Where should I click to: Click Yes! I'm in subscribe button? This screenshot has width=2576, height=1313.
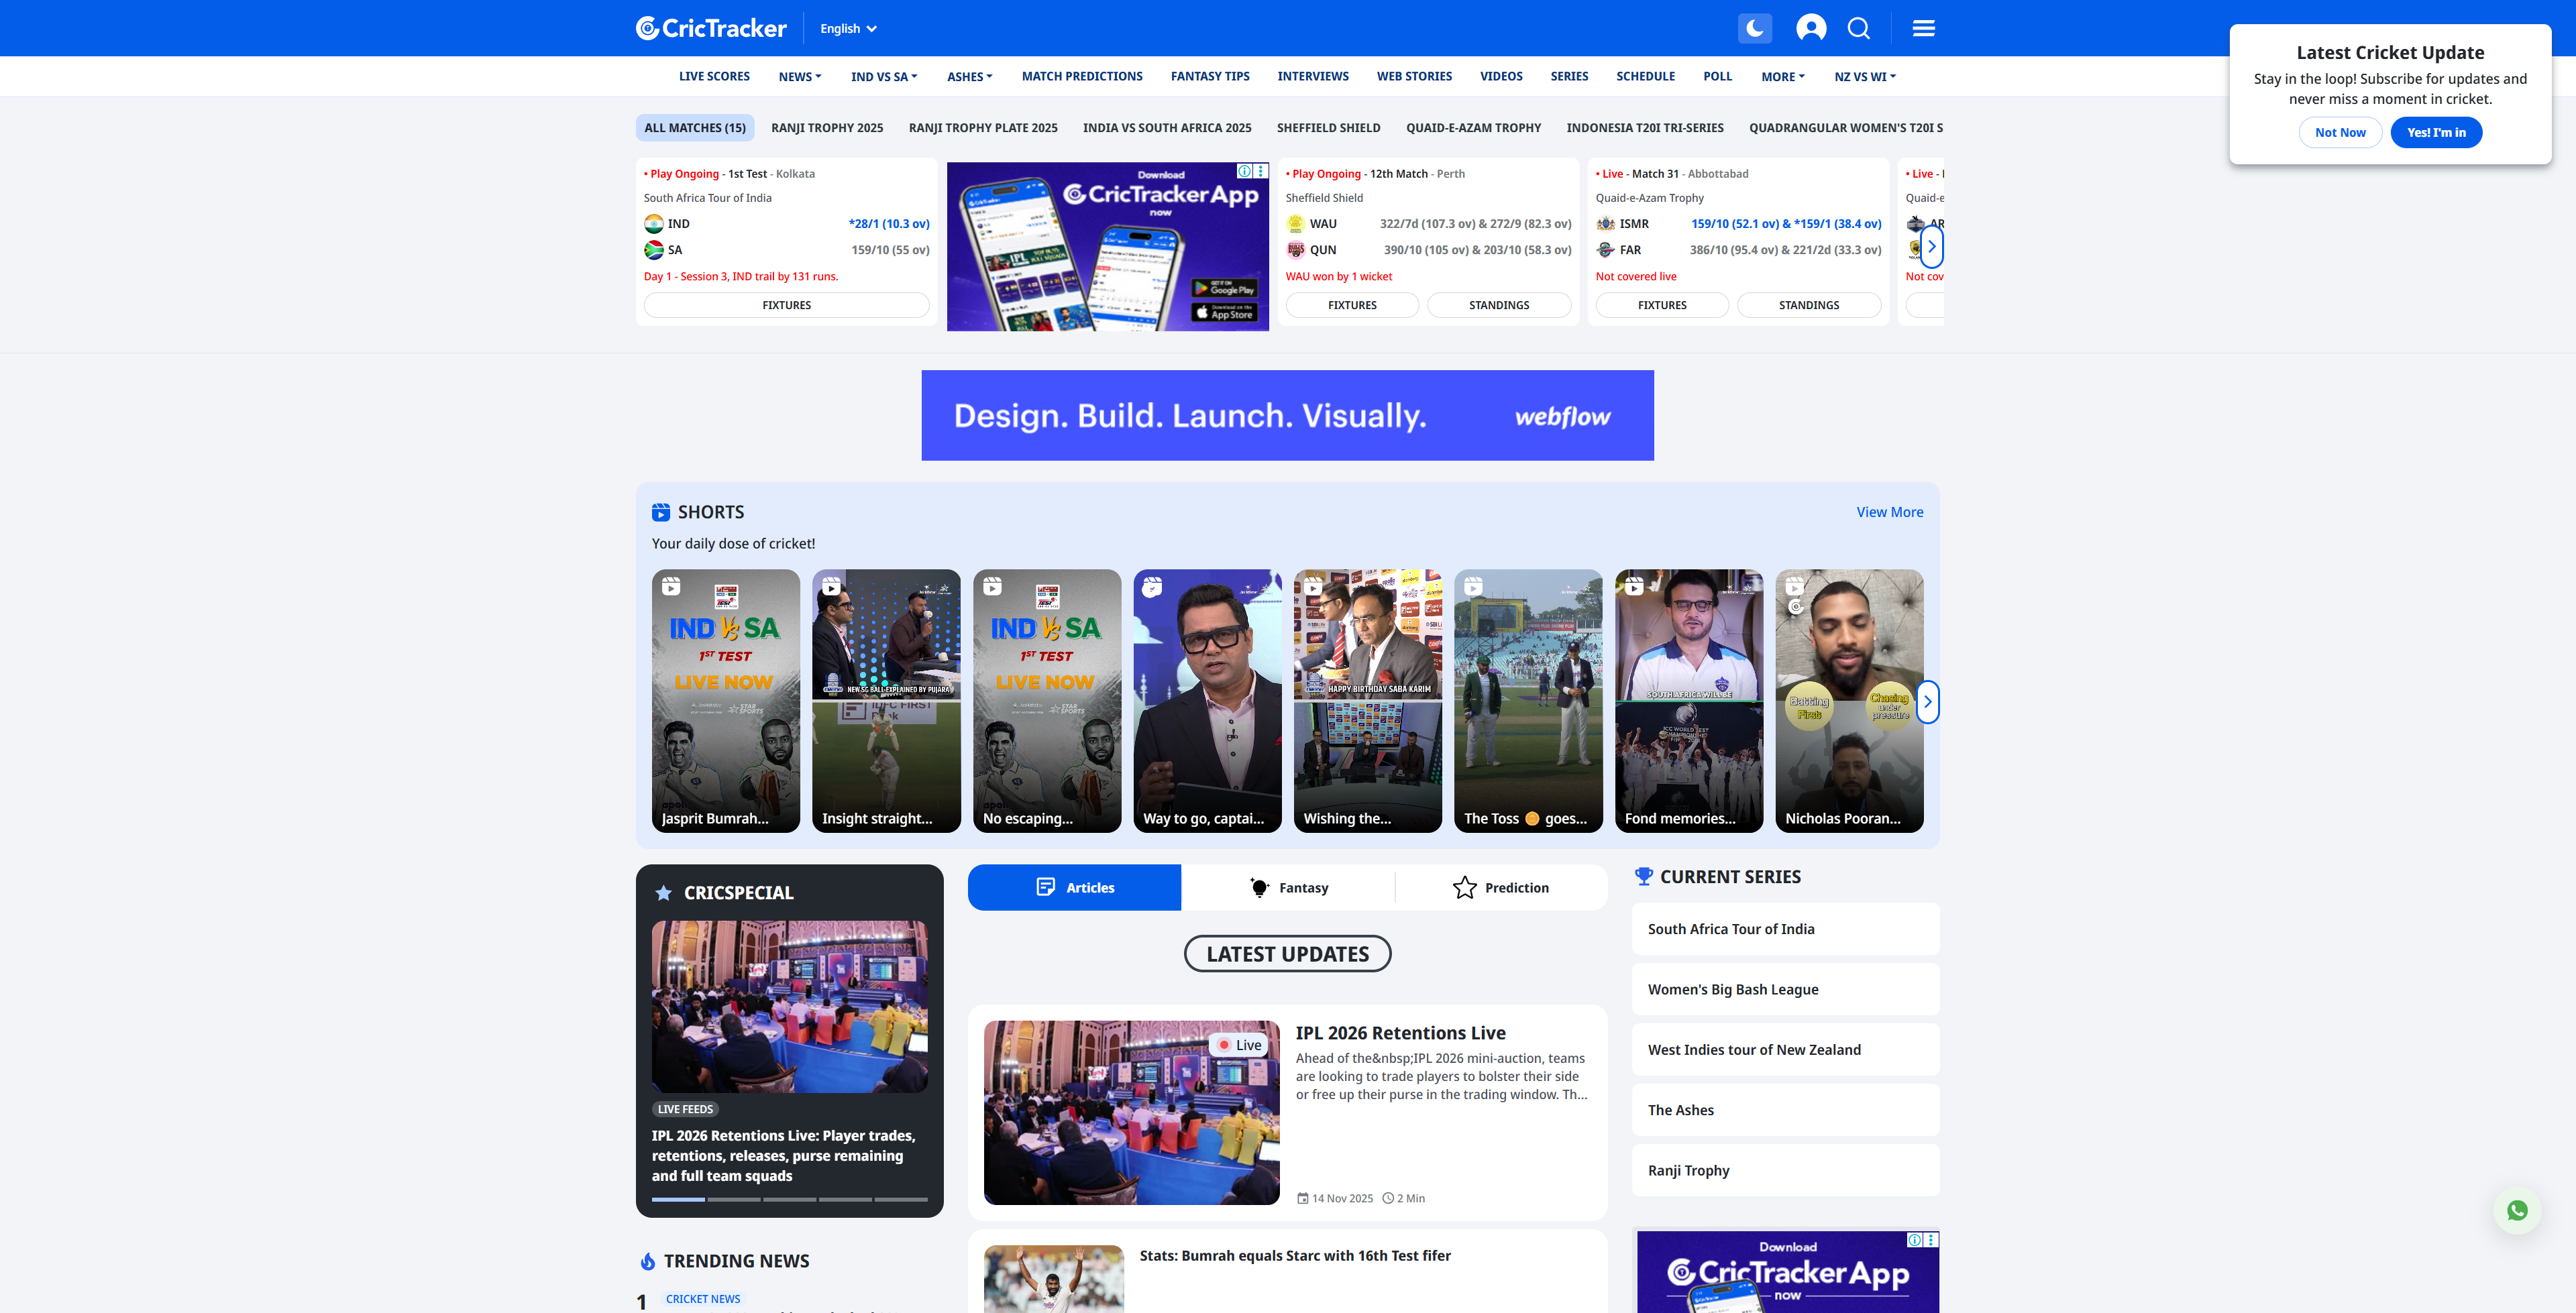(2436, 133)
